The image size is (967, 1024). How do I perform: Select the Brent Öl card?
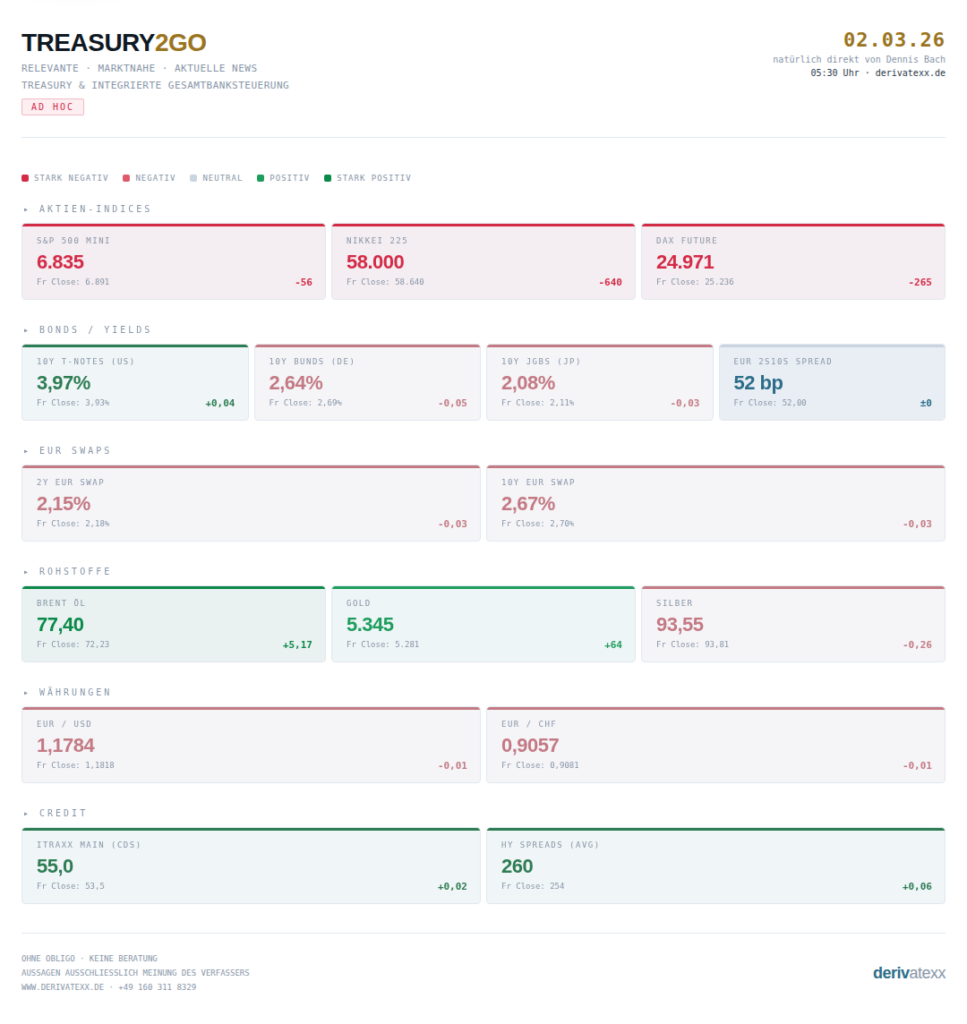point(174,625)
